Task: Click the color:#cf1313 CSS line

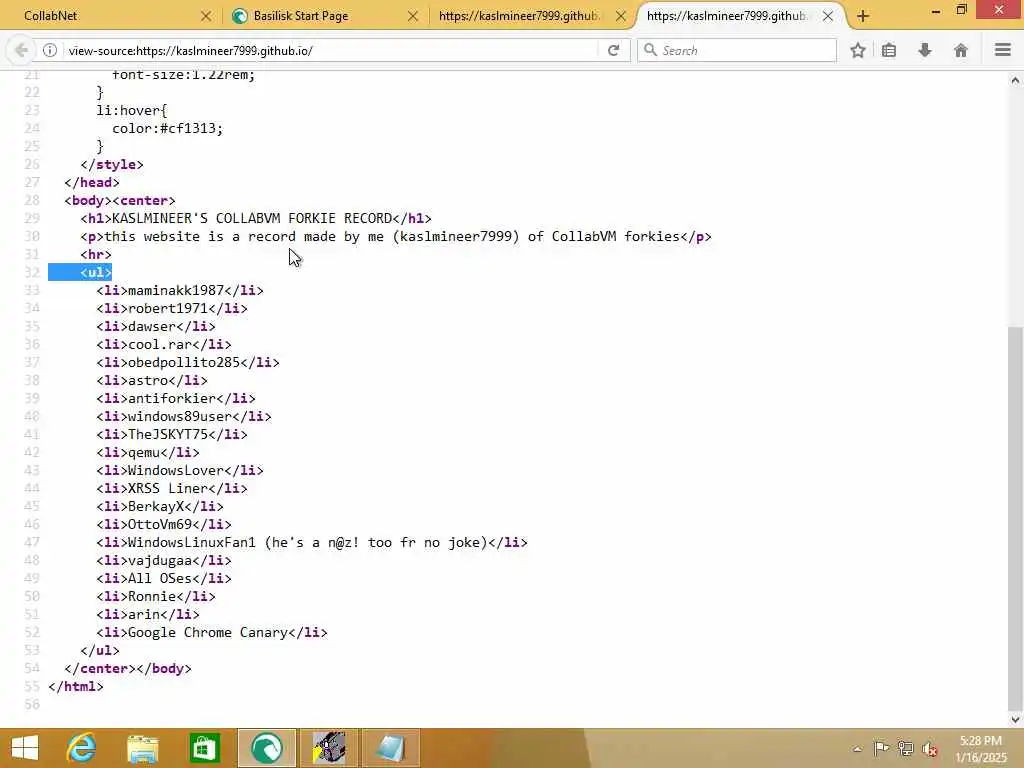Action: coord(167,129)
